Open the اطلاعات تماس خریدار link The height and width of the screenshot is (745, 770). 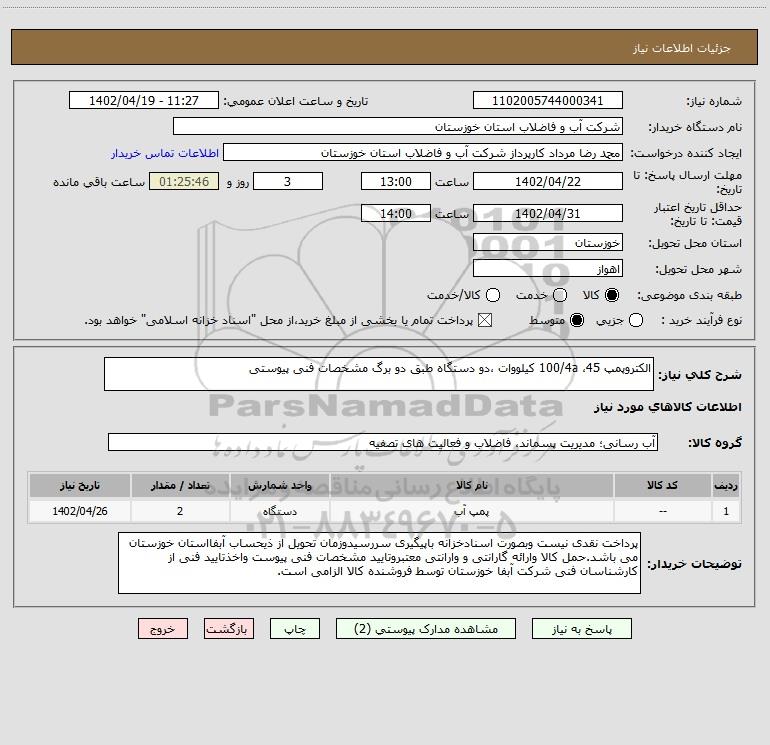click(x=165, y=153)
